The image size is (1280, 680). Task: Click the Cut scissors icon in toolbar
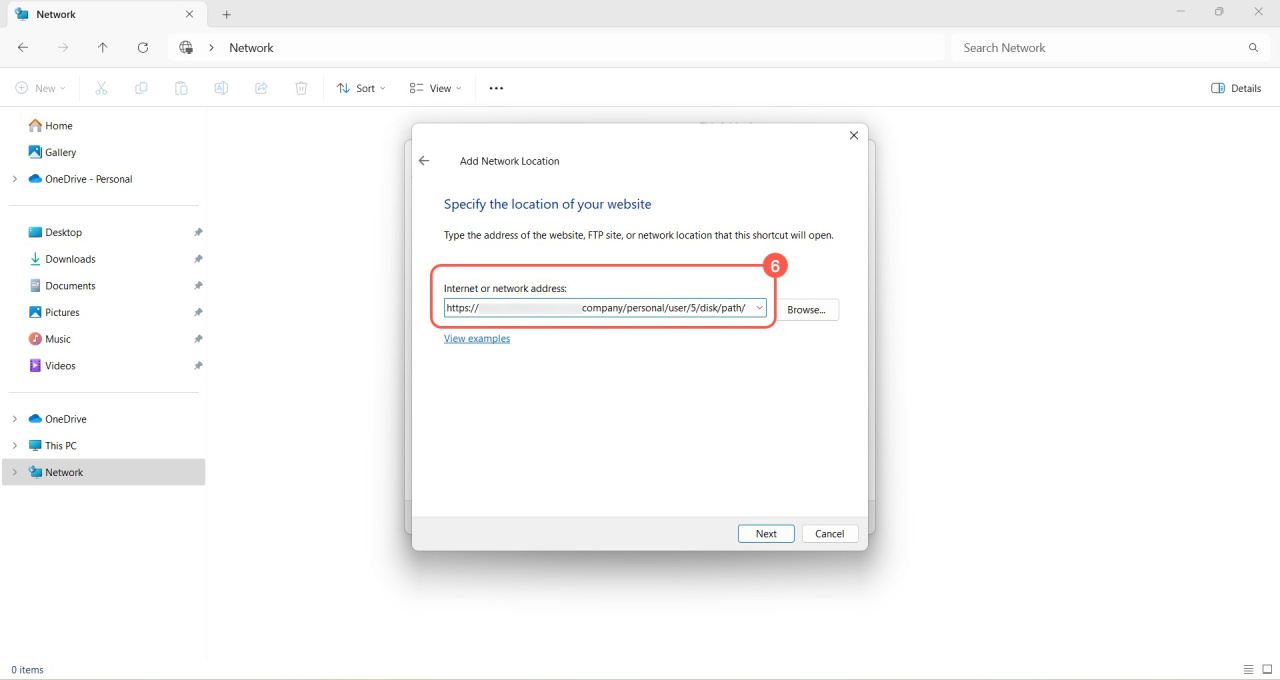(x=101, y=88)
